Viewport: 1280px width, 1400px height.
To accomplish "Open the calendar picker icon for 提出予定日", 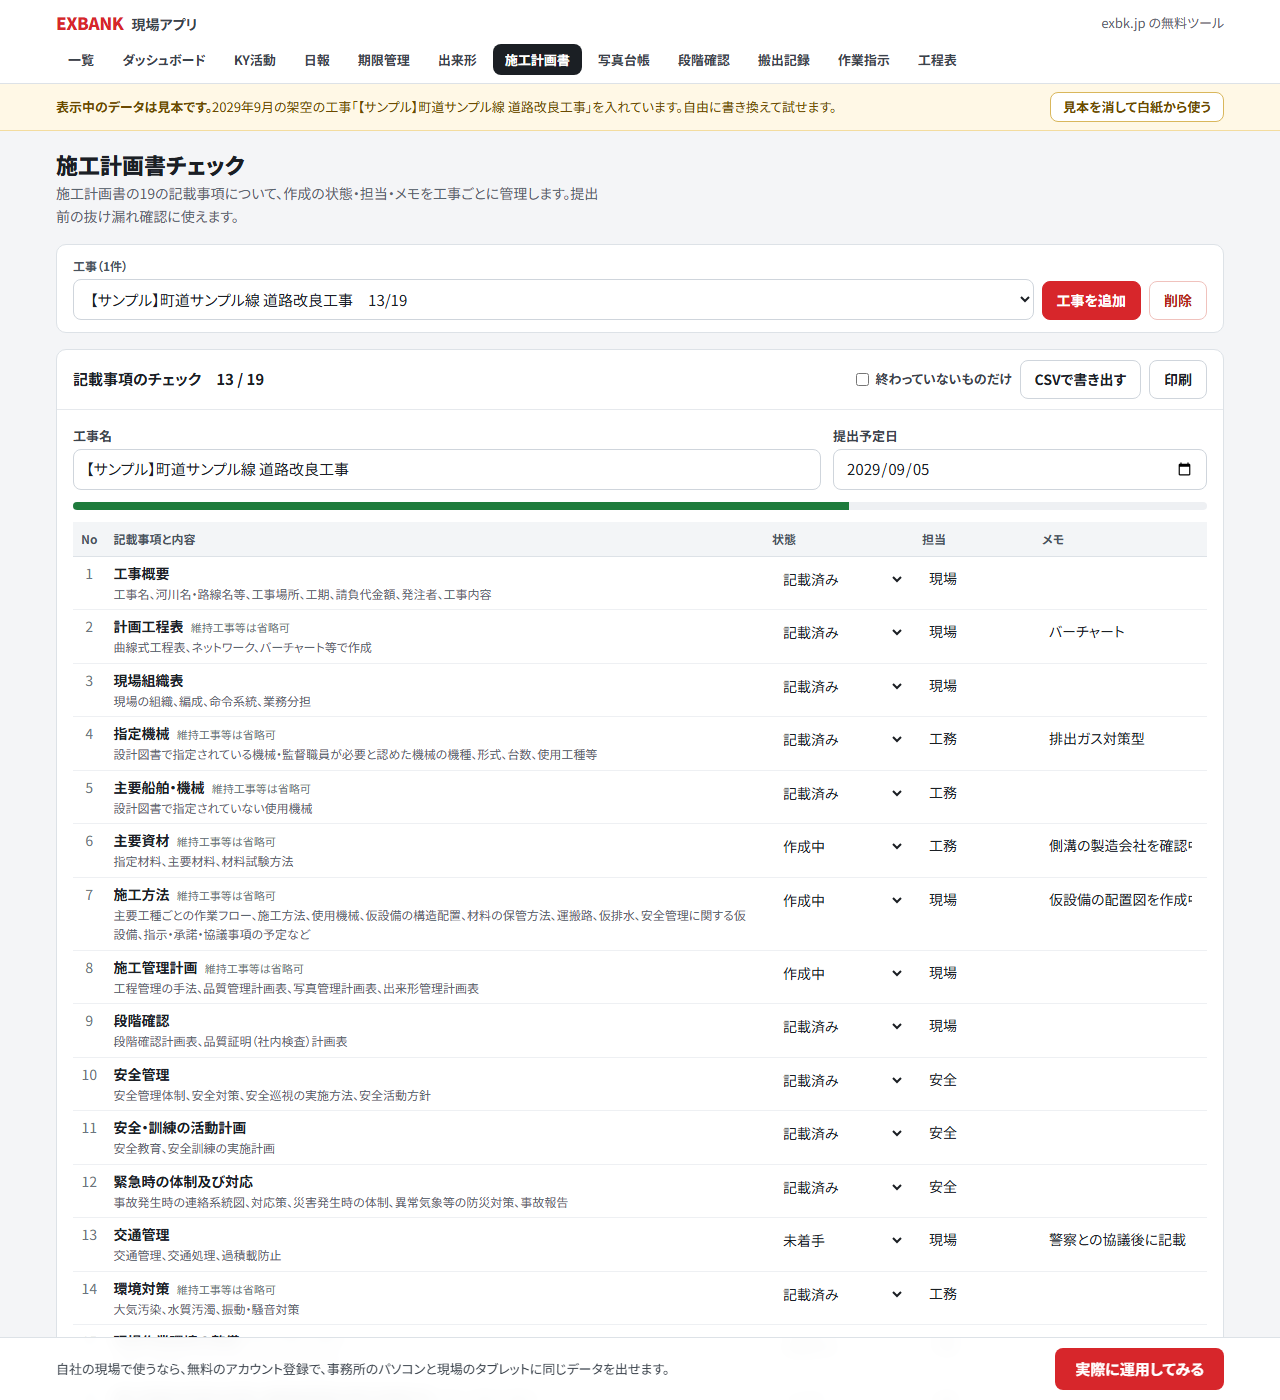I will (1184, 470).
